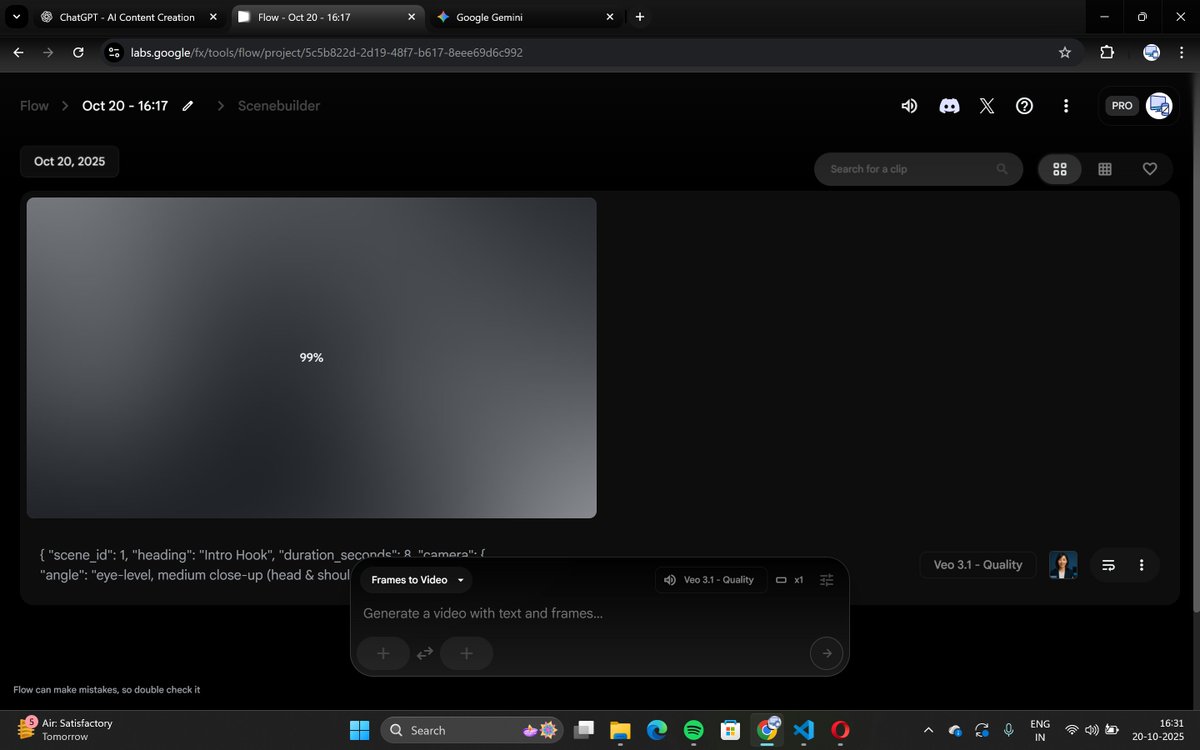
Task: Open the three-dot menu in top bar
Action: 1066,105
